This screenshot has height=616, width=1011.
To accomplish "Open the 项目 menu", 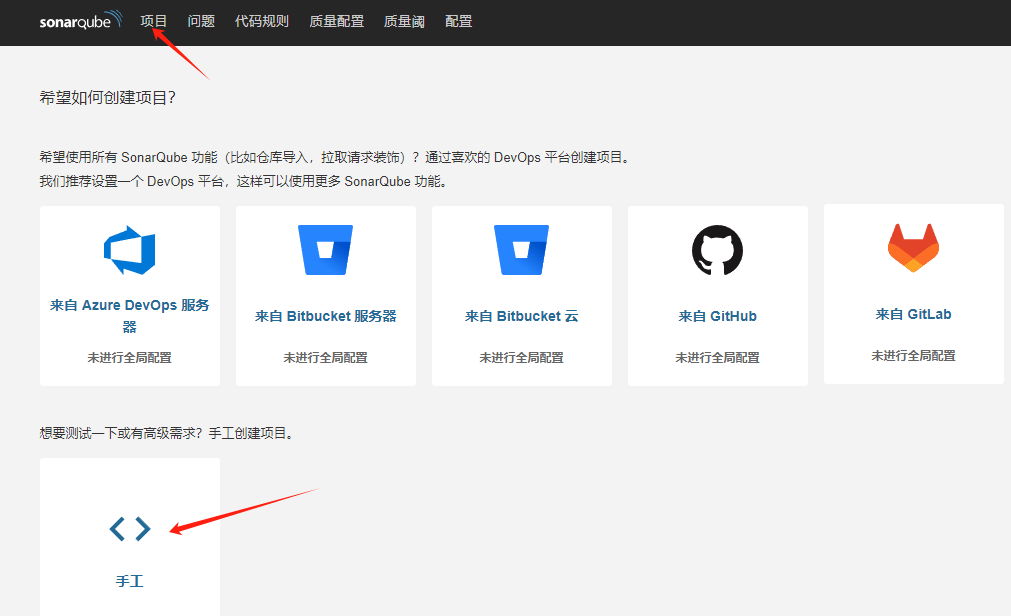I will (x=153, y=21).
